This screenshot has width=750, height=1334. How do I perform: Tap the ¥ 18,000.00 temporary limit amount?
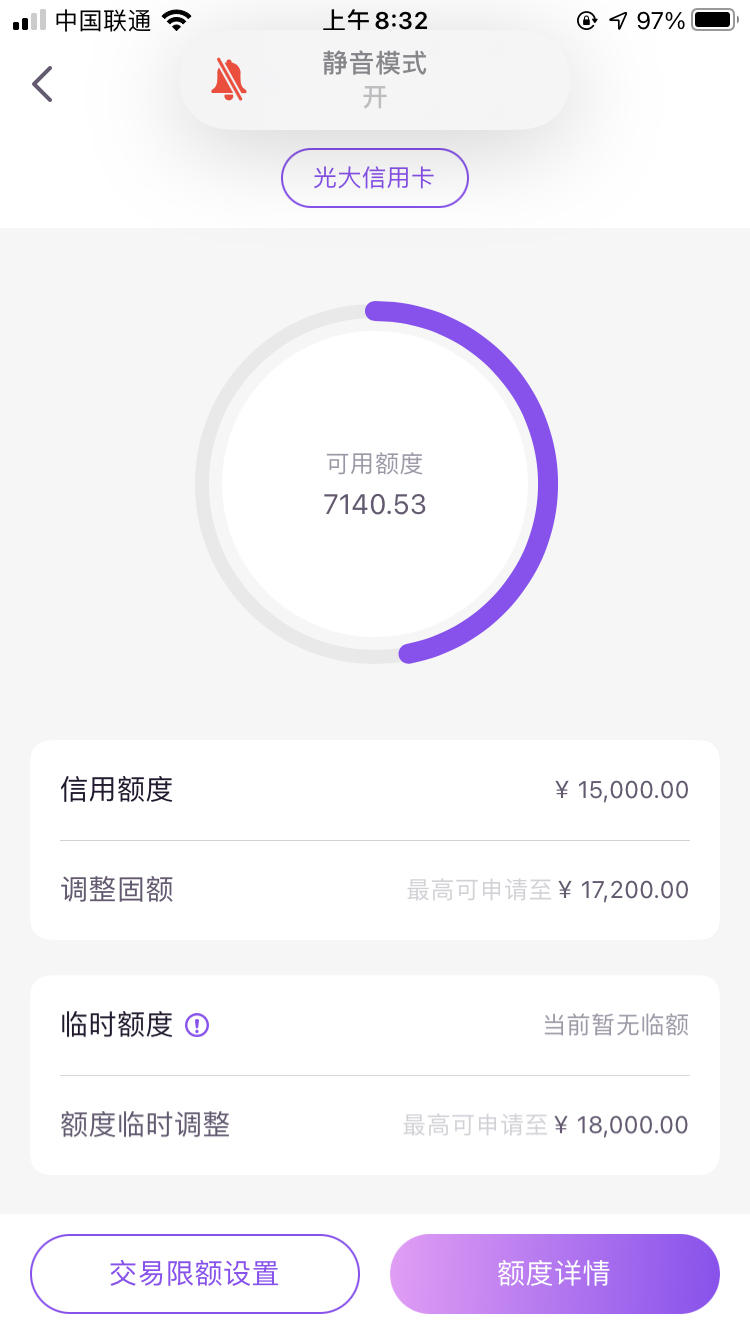click(x=621, y=1125)
